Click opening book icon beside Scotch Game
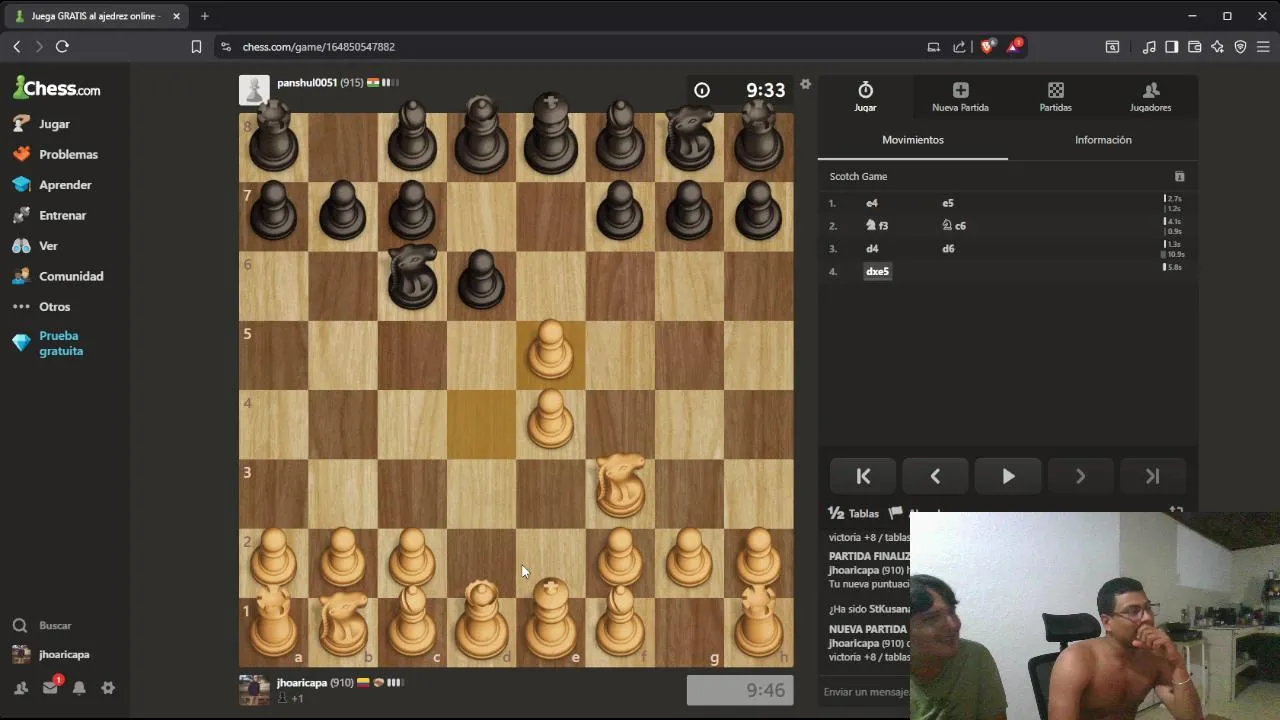The width and height of the screenshot is (1280, 720). pyautogui.click(x=1179, y=176)
